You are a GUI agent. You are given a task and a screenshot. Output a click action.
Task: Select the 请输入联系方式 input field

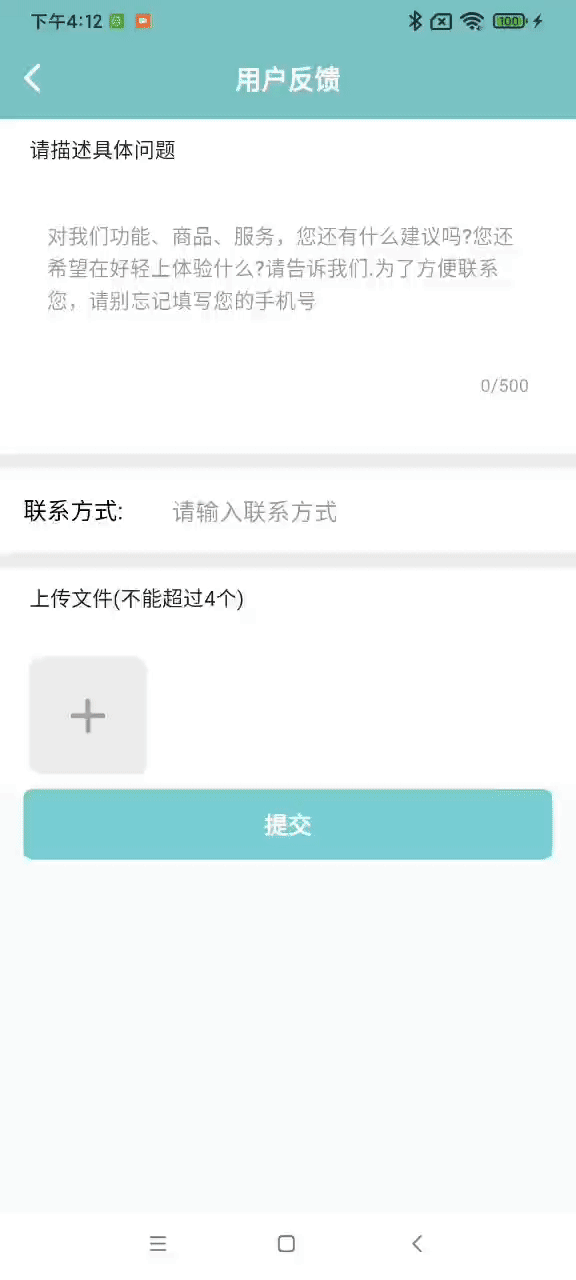click(x=255, y=511)
